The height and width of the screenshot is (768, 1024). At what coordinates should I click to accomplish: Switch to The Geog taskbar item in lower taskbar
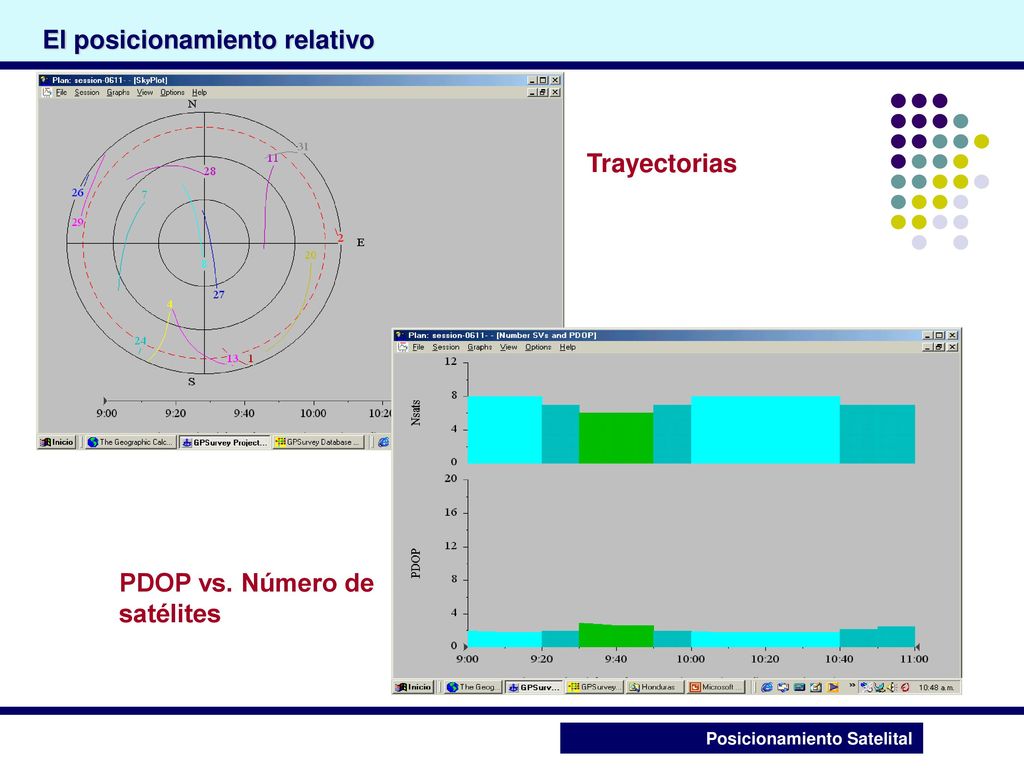tap(473, 687)
